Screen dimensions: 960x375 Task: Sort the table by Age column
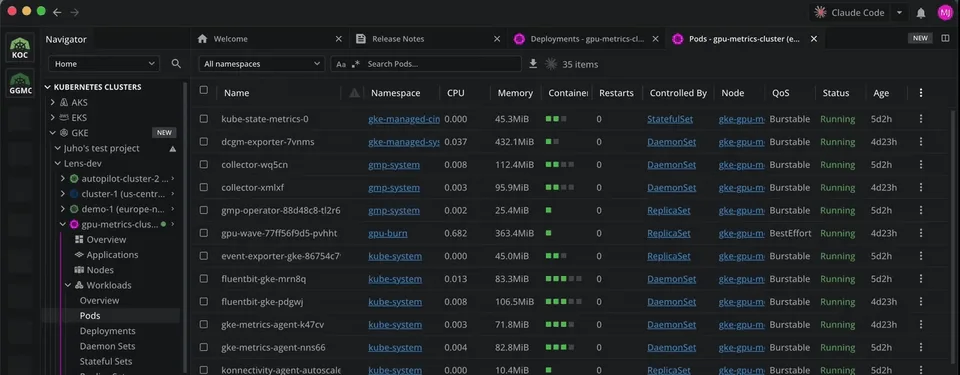click(881, 93)
